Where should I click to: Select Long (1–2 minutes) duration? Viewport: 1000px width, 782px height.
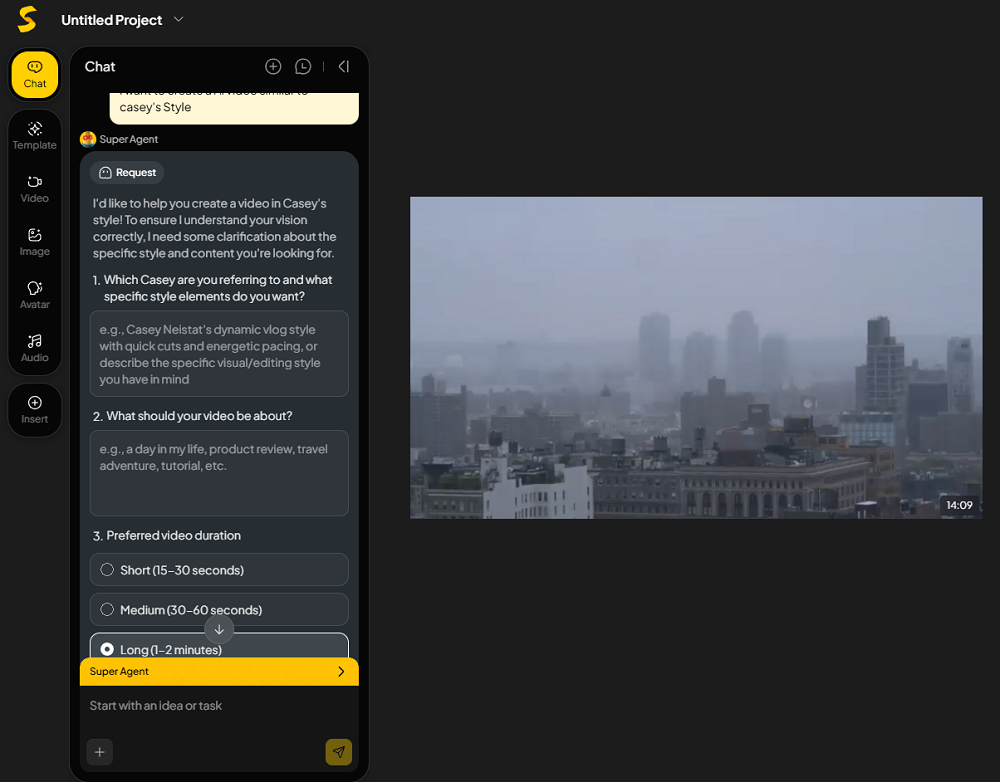[x=108, y=649]
